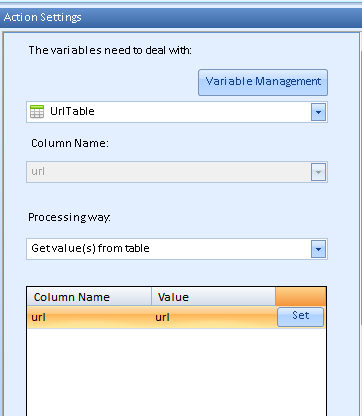The height and width of the screenshot is (416, 362).
Task: Click empty area of the column table
Action: click(176, 372)
